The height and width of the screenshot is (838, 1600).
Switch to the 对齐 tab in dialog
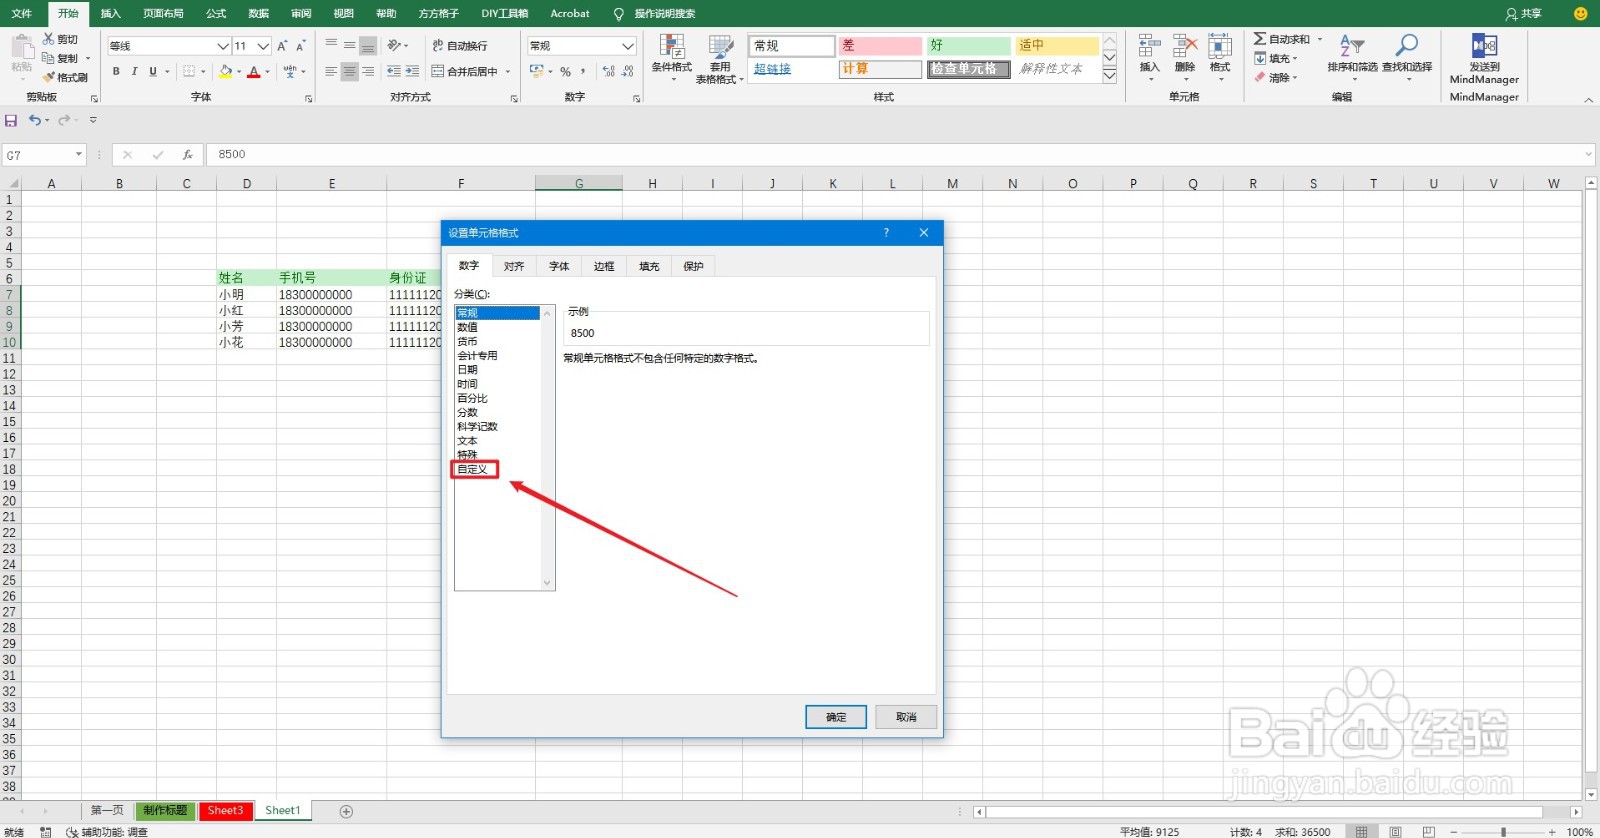514,266
